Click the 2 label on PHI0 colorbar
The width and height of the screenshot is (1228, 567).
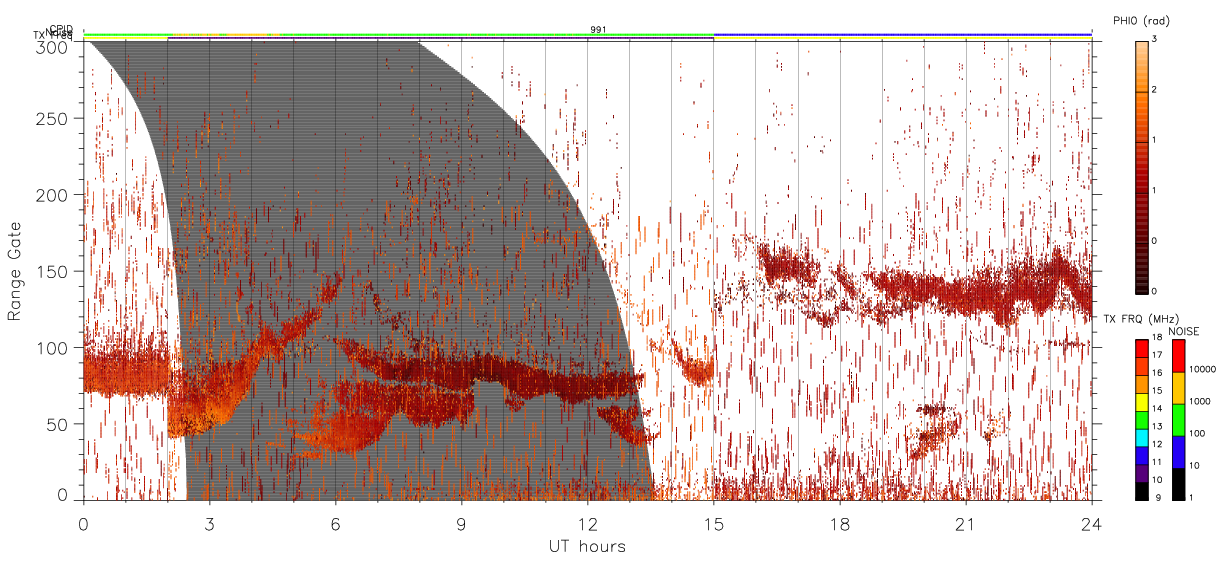coord(1156,90)
